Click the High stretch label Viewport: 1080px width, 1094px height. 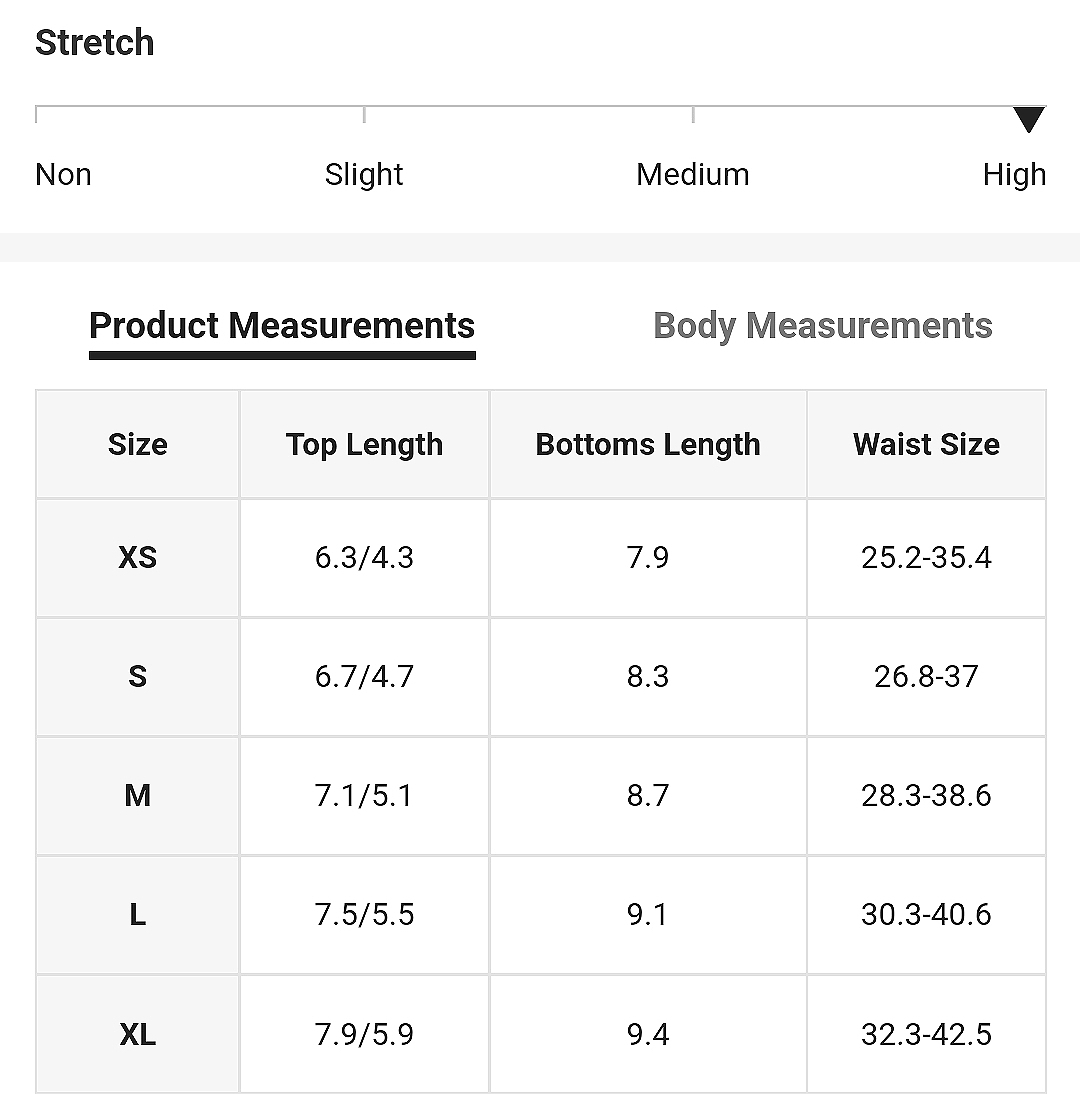pos(1014,174)
